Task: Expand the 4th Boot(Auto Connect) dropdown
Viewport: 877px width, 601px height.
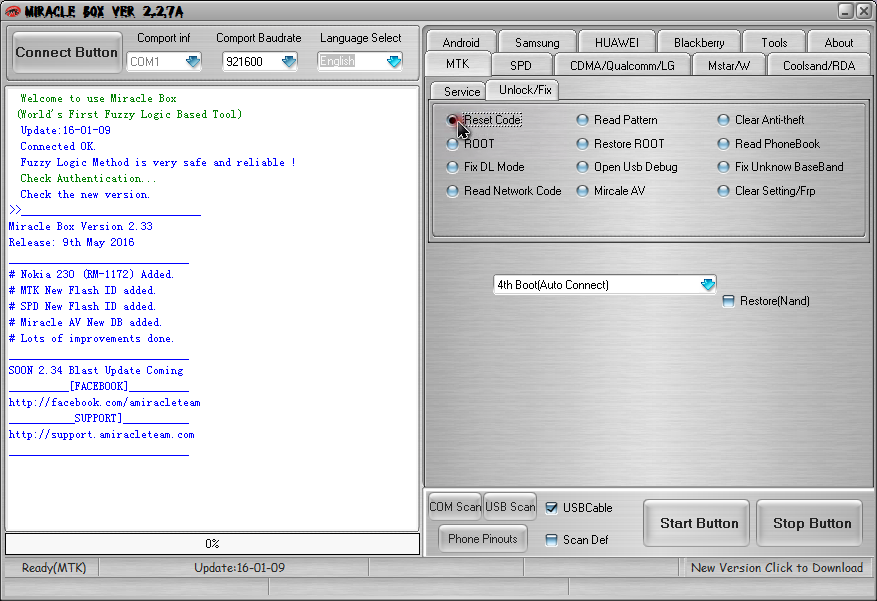Action: [x=605, y=285]
